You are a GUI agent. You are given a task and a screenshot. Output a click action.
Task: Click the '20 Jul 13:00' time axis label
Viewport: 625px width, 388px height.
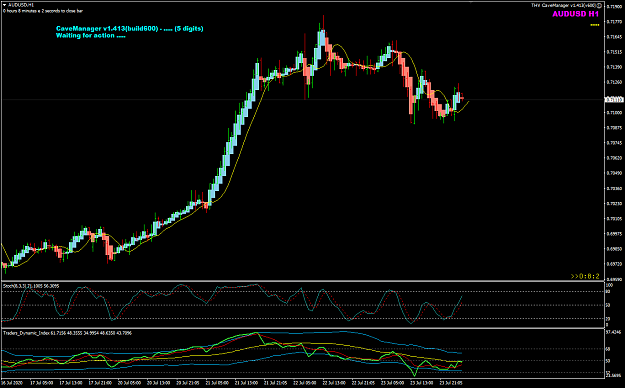tap(158, 383)
